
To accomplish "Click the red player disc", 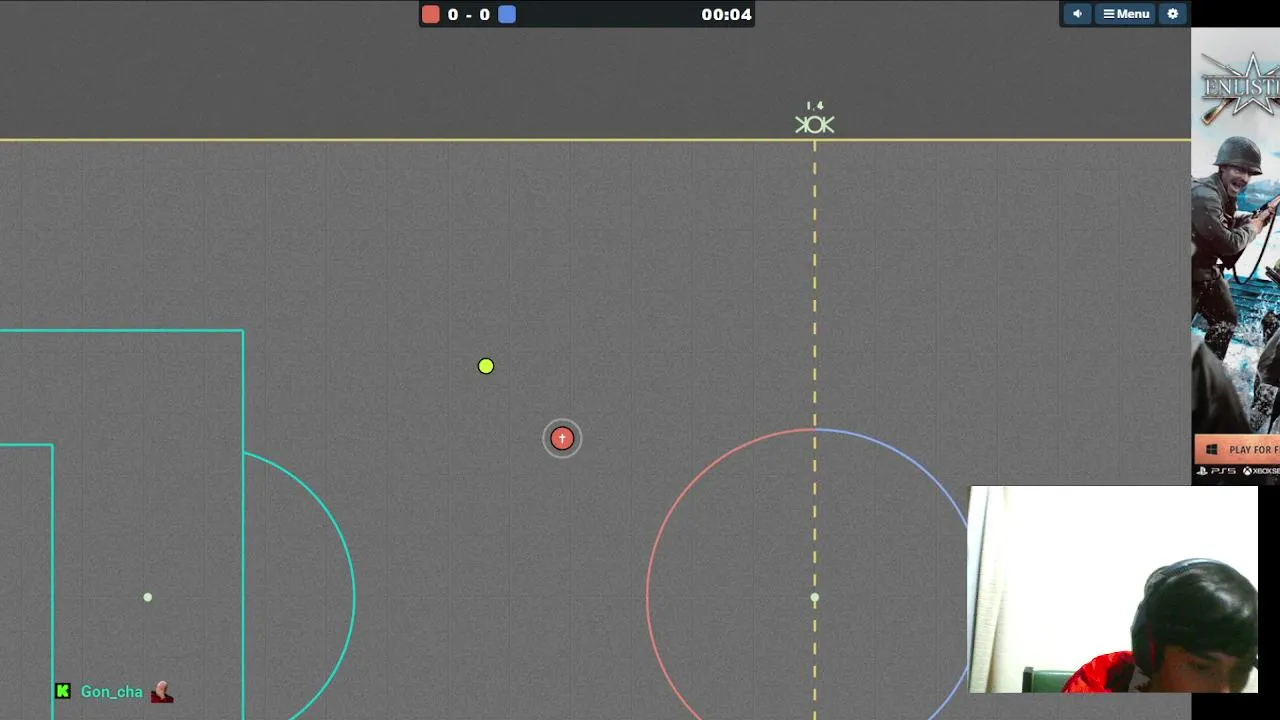I will pos(562,438).
